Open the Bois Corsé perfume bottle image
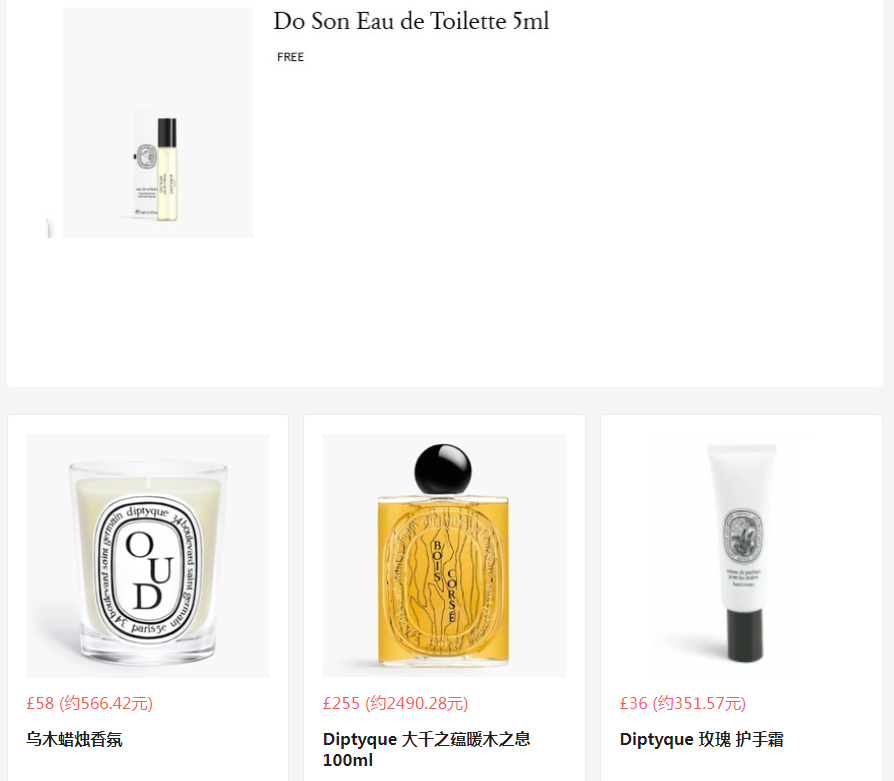 point(445,556)
